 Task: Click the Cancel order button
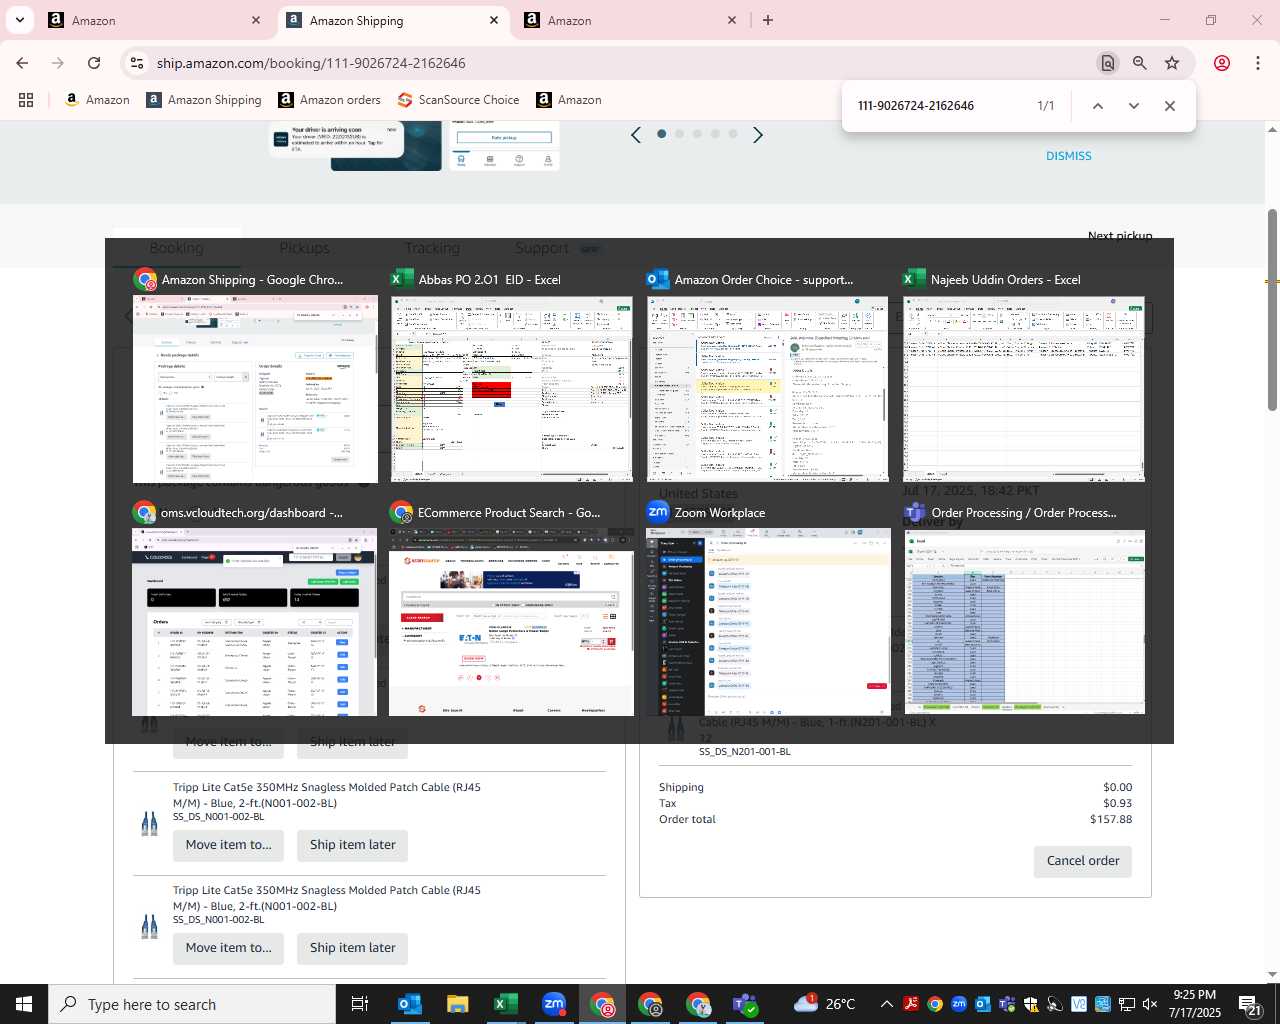[1082, 861]
